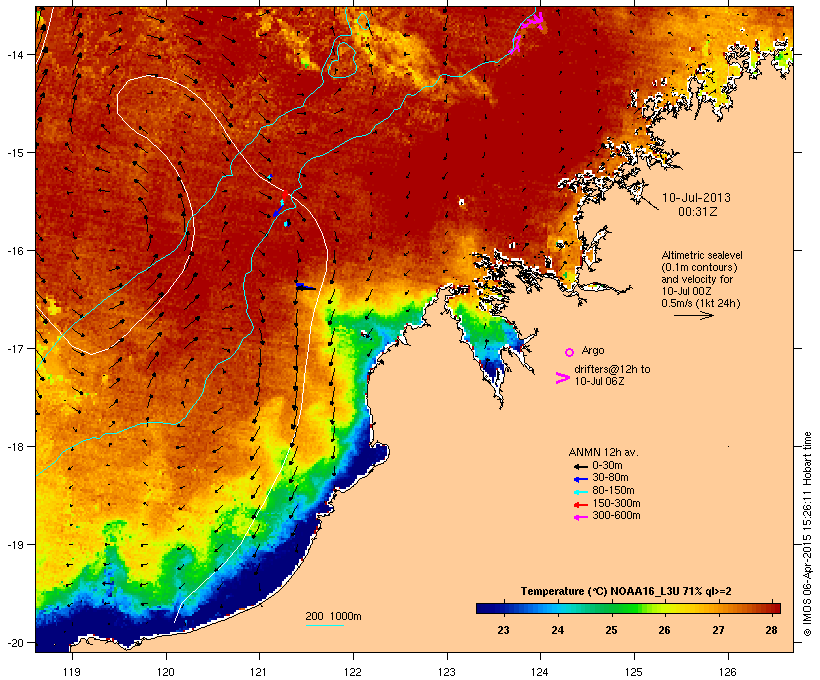Screen dimensions: 820x680
Task: Click the date label 10-Jul-2013
Action: click(x=696, y=198)
